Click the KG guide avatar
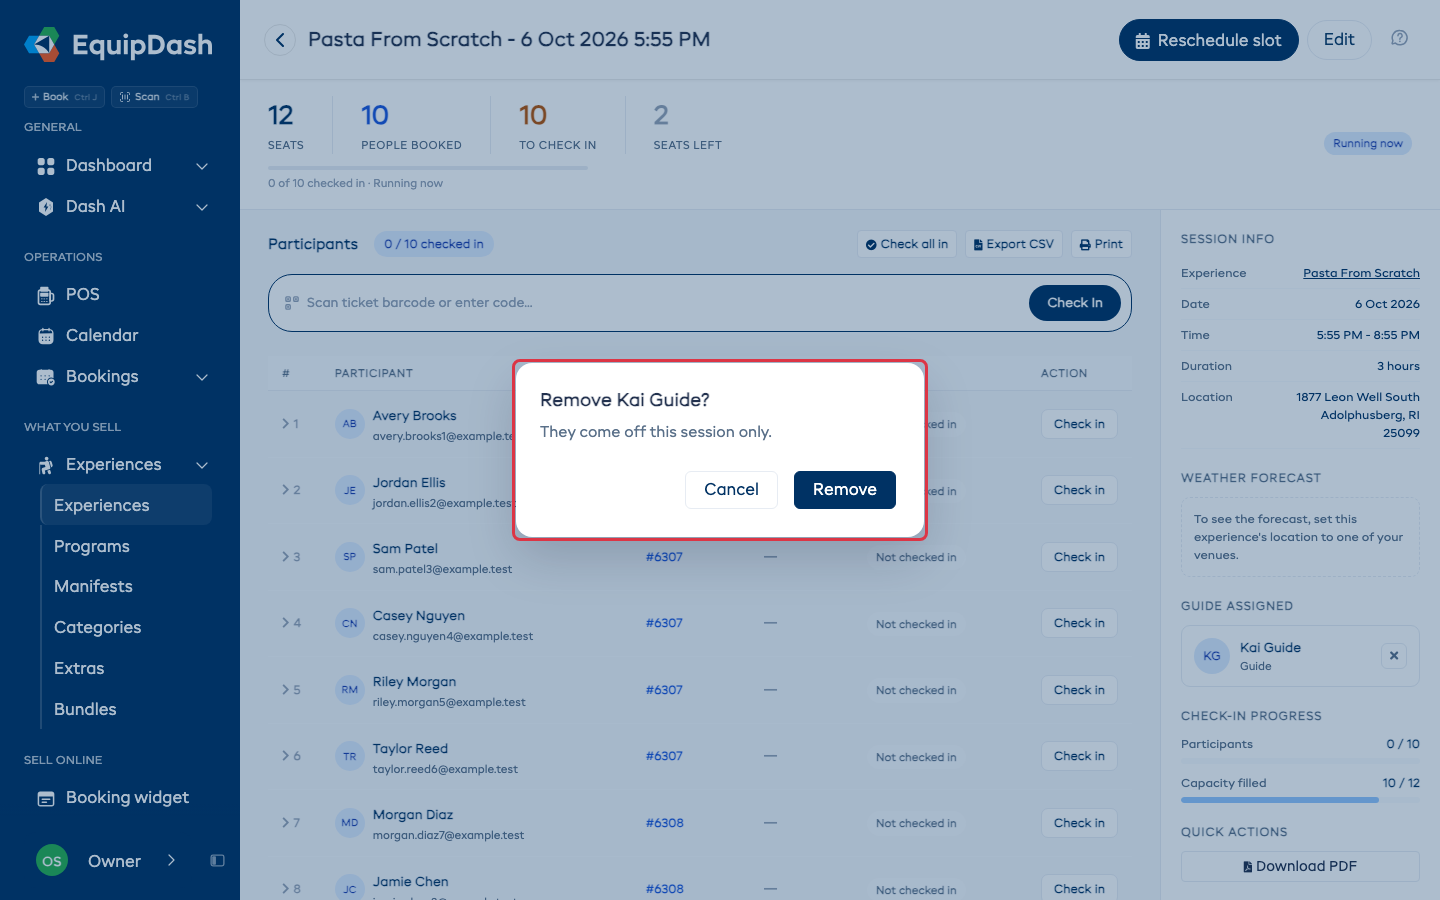This screenshot has width=1440, height=900. point(1212,656)
